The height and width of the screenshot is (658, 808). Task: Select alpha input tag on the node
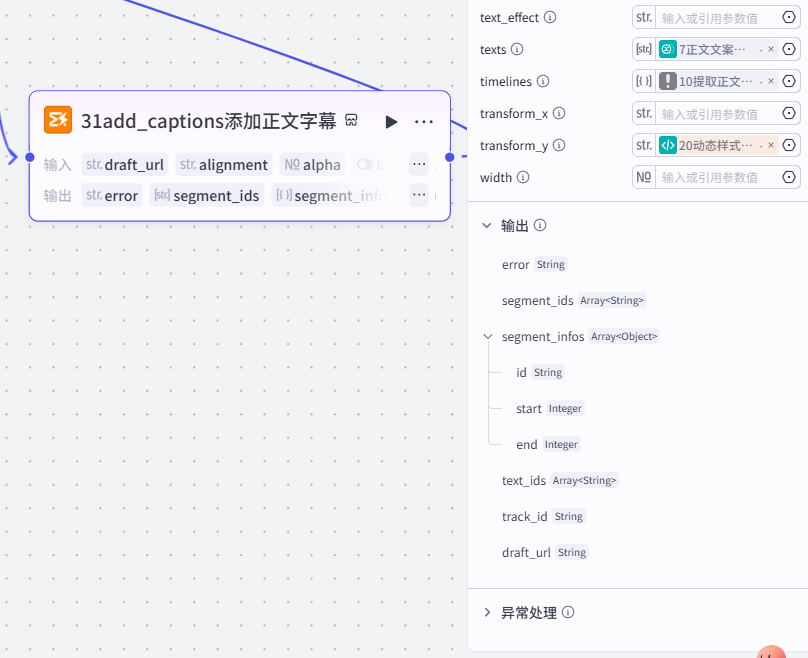tap(312, 164)
